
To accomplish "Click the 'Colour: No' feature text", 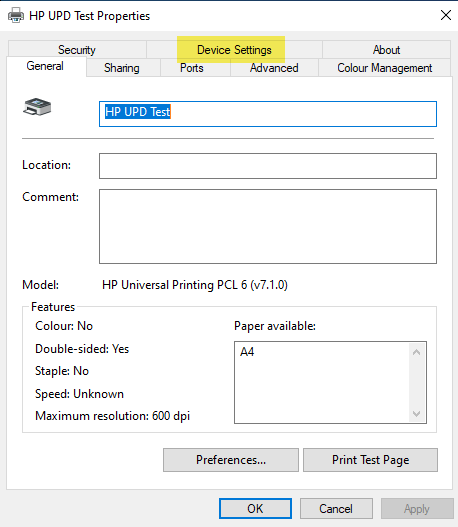I will [64, 326].
